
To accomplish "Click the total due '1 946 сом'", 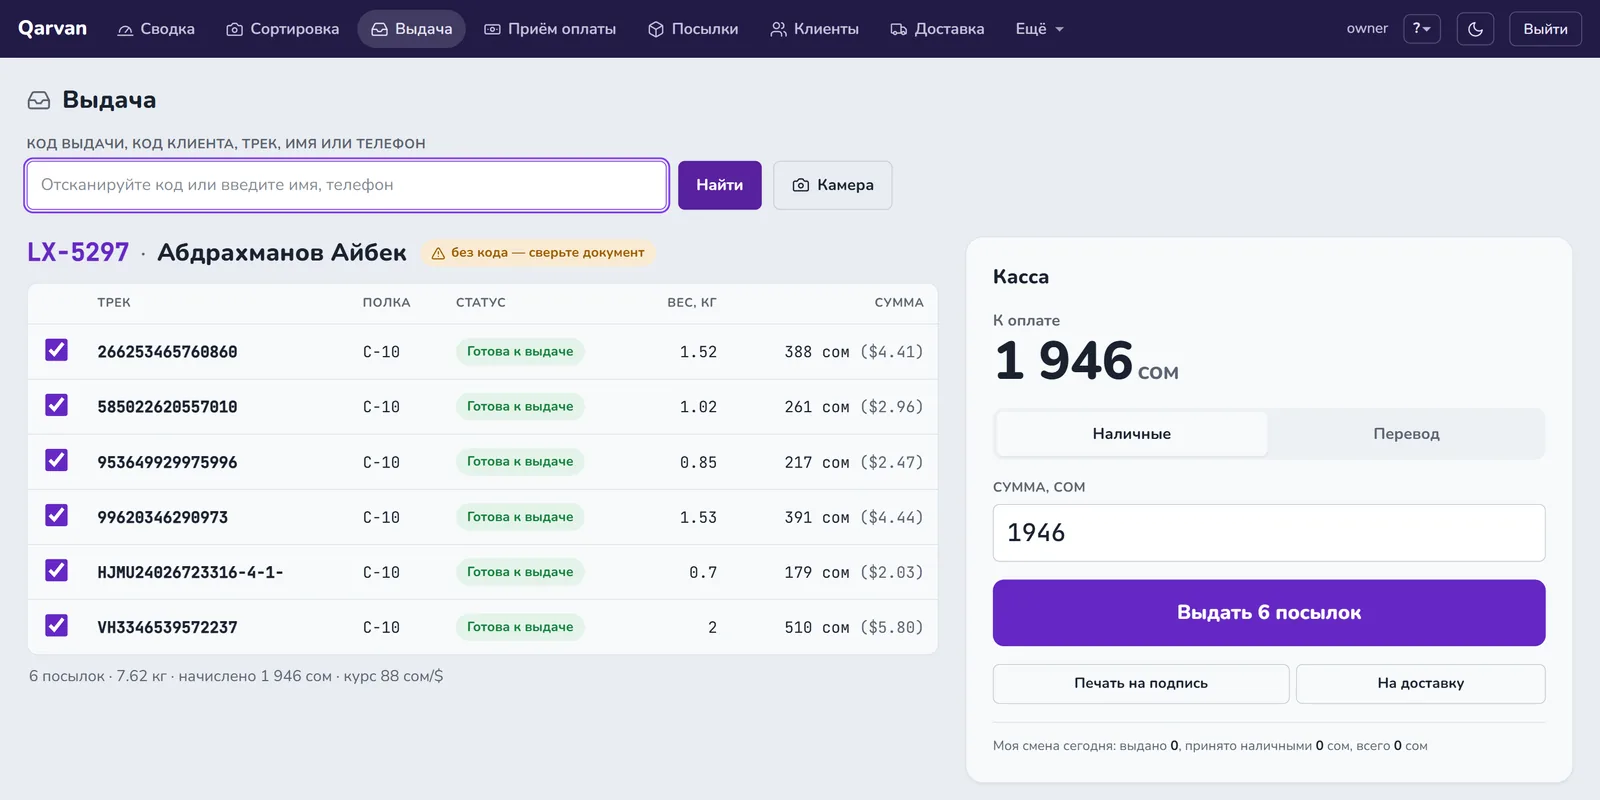I will coord(1087,361).
